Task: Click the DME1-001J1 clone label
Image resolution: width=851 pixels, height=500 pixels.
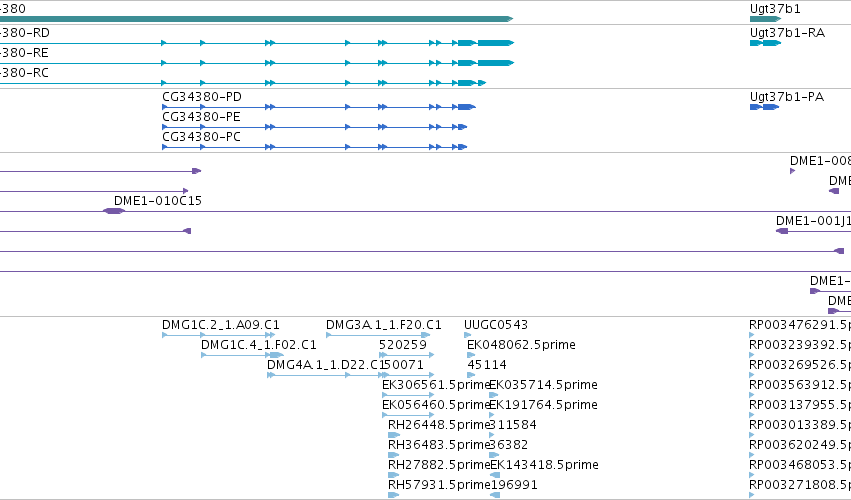Action: coord(813,221)
